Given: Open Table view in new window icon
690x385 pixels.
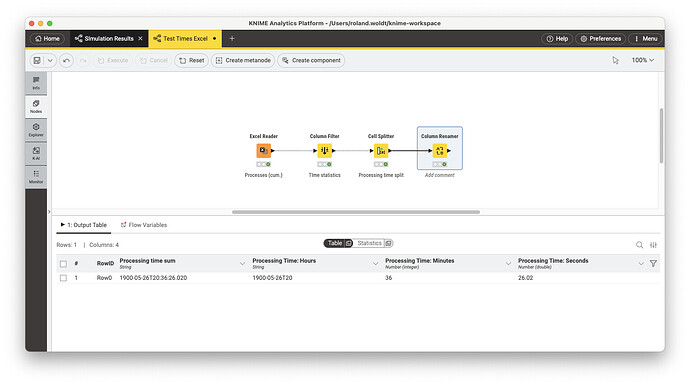Looking at the screenshot, I should pos(349,243).
